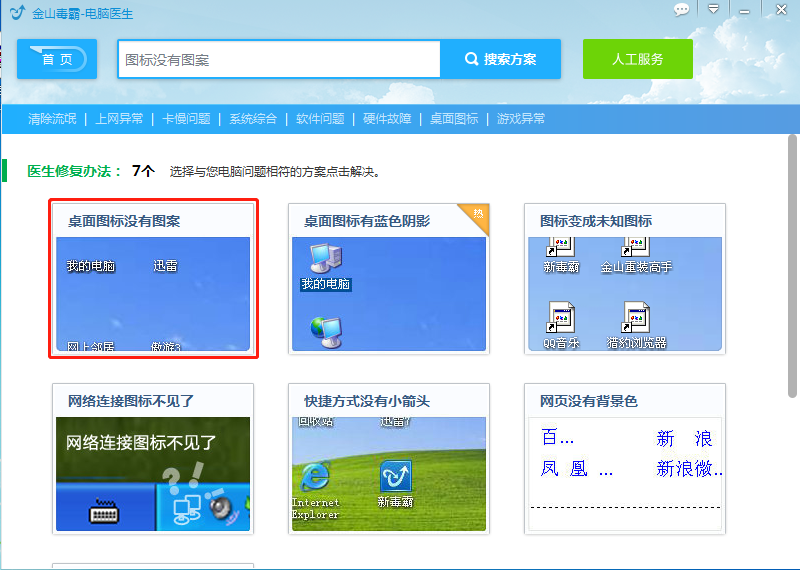Screen dimensions: 800x570
Task: Open the 网页没有背景色 solution card
Action: click(625, 459)
